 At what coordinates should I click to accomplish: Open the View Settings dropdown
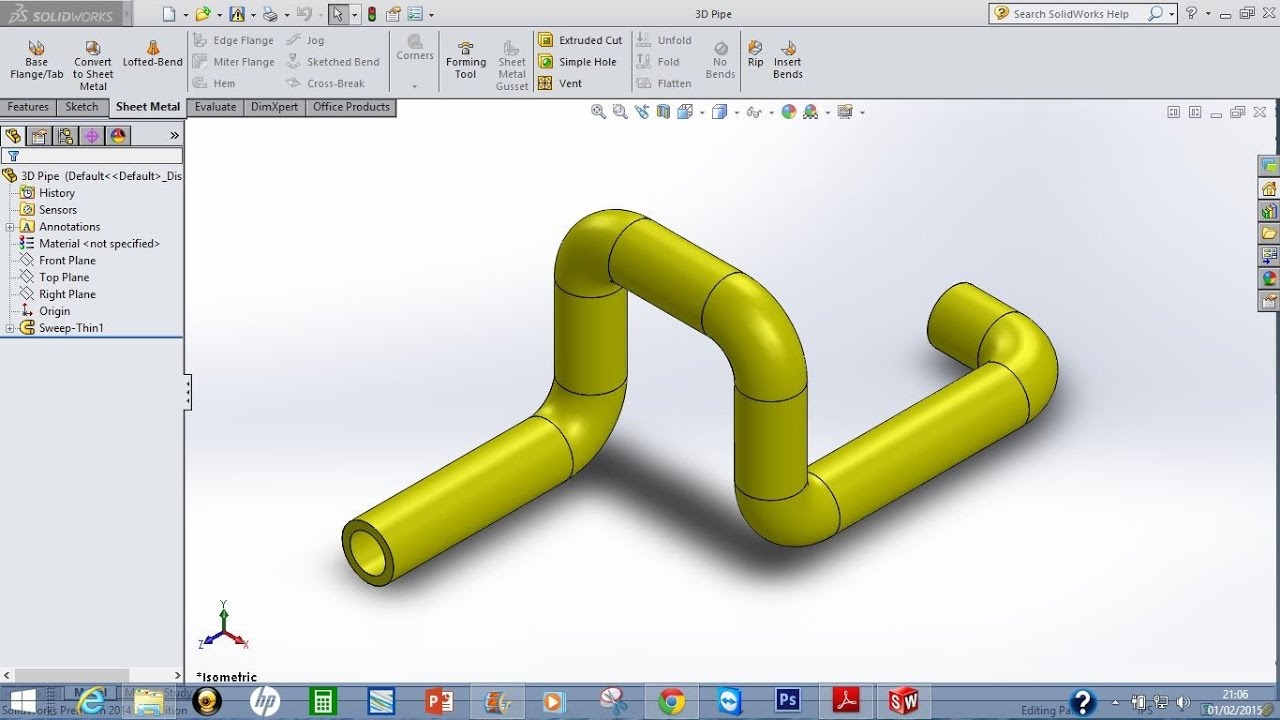(861, 113)
